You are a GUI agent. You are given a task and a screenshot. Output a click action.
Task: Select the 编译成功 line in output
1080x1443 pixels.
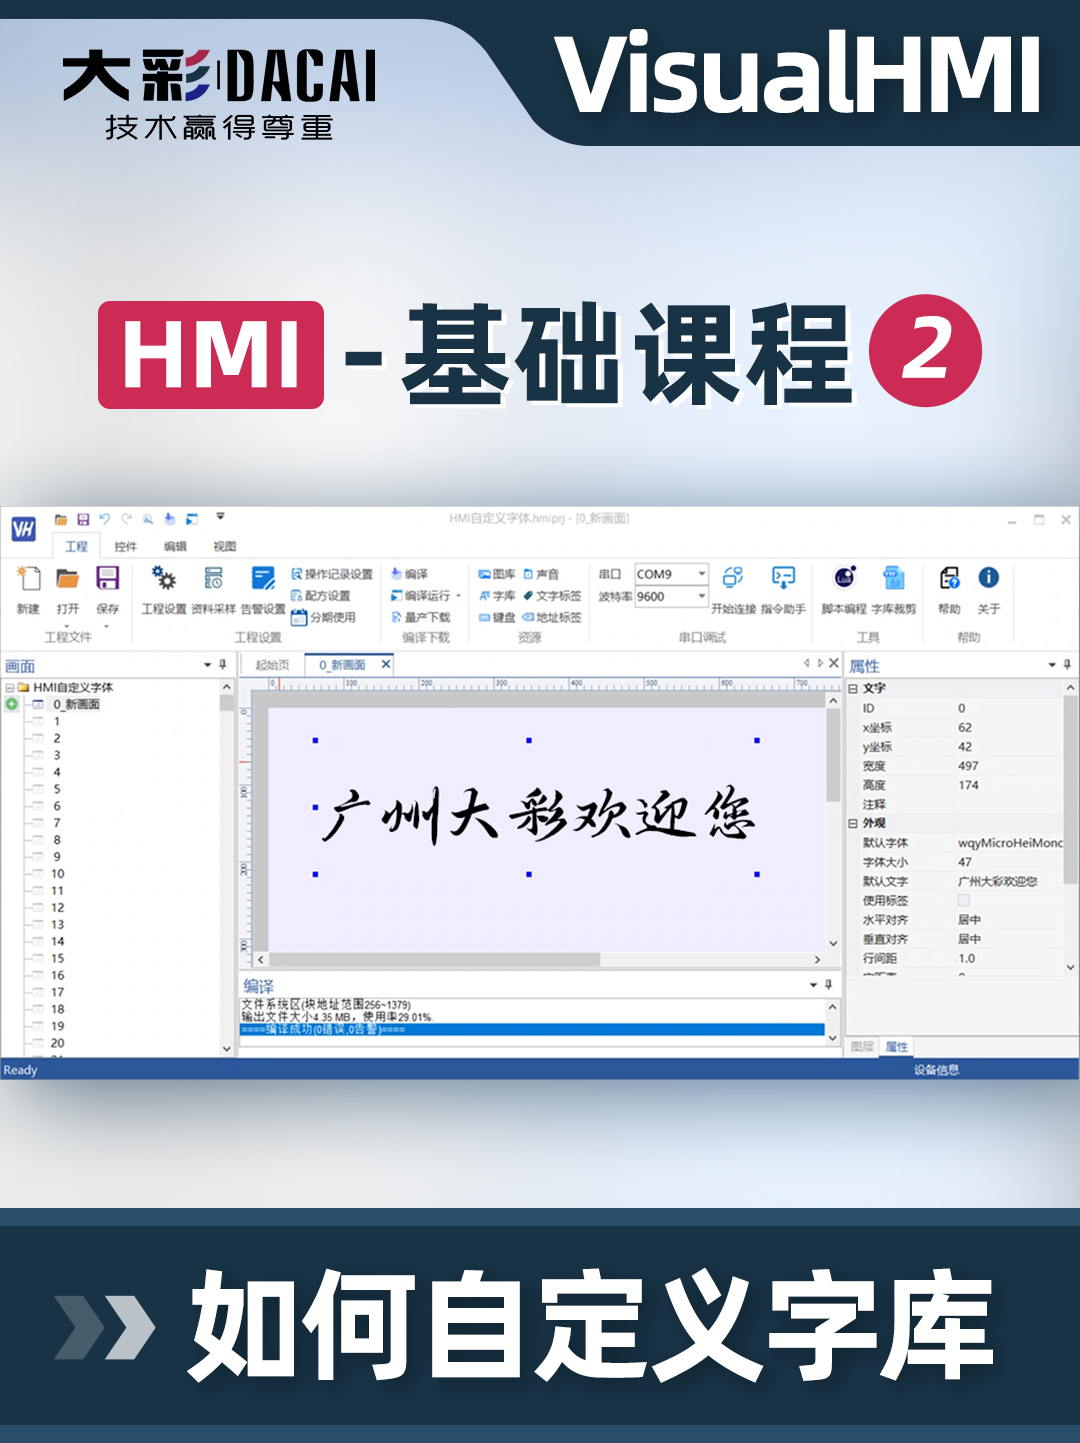click(x=532, y=1029)
